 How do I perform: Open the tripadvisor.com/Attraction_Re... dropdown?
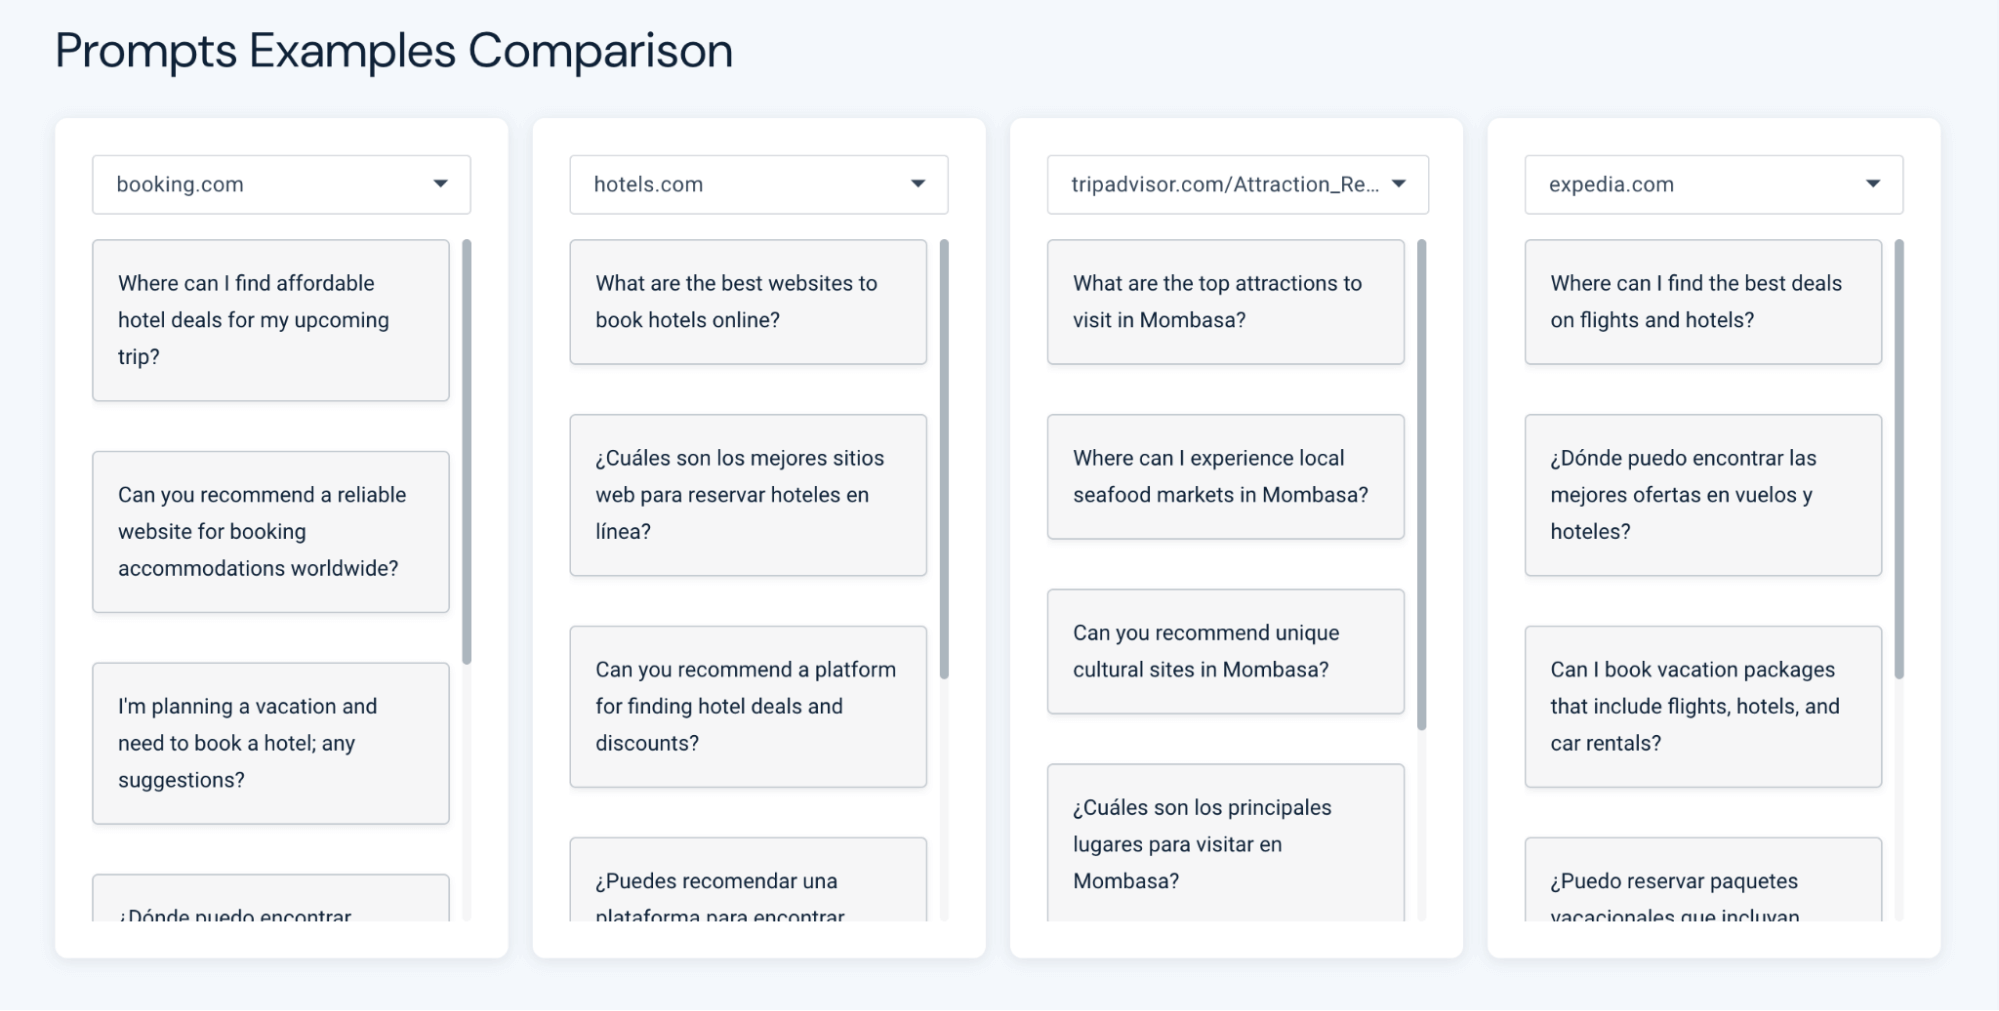pos(1237,184)
